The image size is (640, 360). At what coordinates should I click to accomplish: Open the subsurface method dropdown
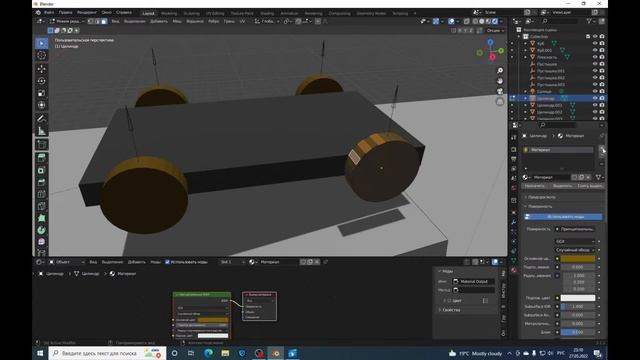[575, 250]
